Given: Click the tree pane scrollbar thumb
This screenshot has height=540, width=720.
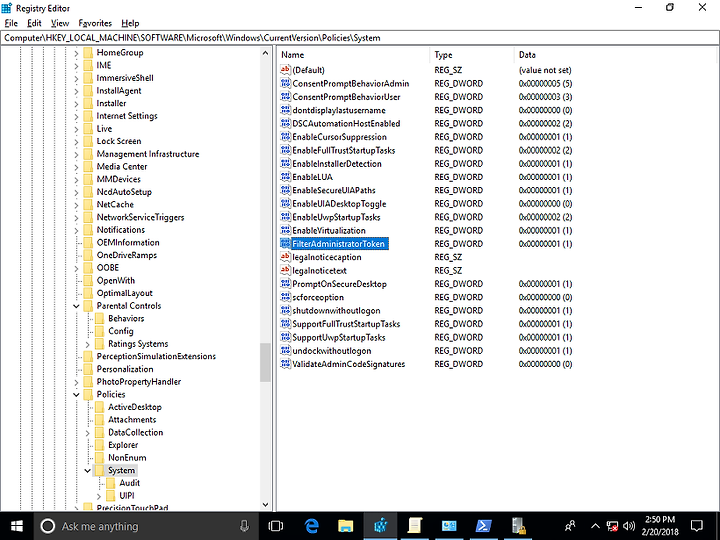Looking at the screenshot, I should pyautogui.click(x=265, y=362).
